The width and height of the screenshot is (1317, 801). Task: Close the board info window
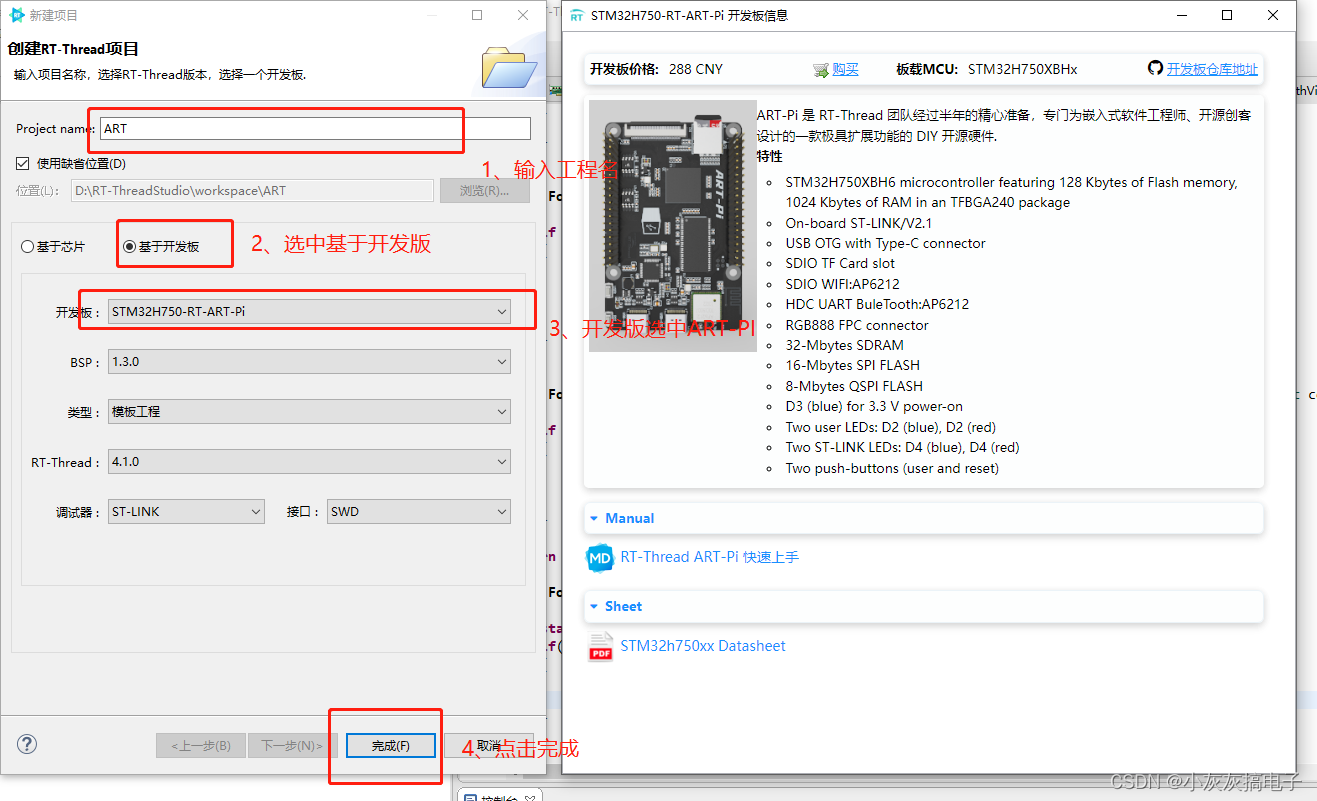(1272, 15)
